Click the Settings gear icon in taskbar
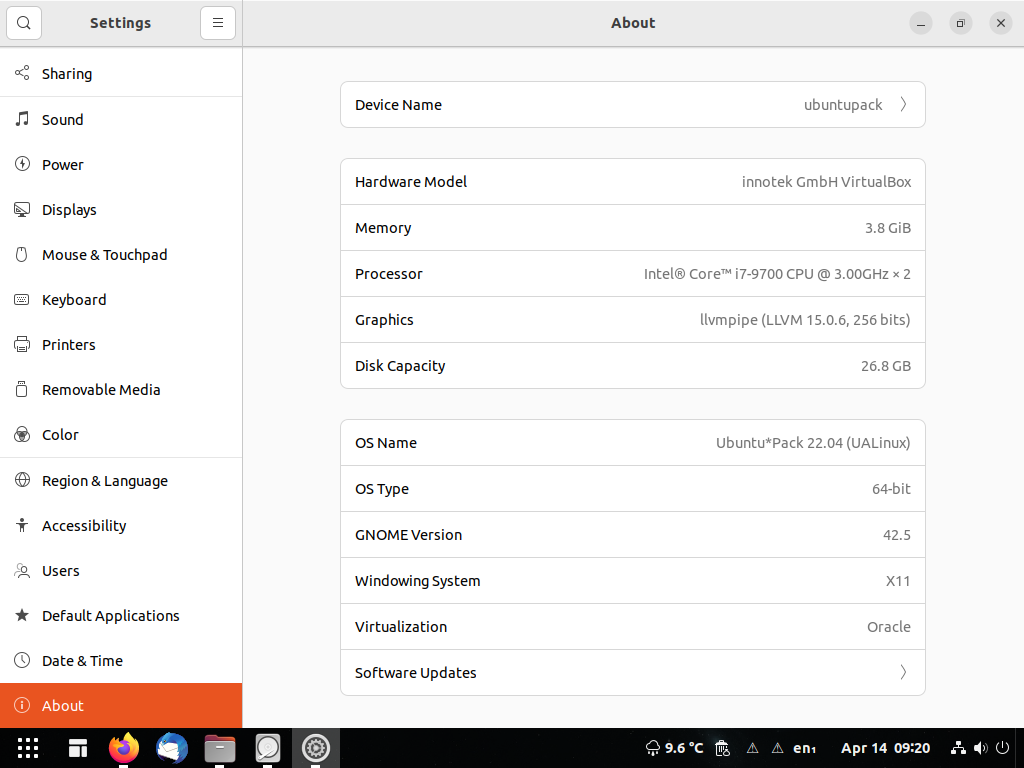The image size is (1024, 768). coord(315,748)
